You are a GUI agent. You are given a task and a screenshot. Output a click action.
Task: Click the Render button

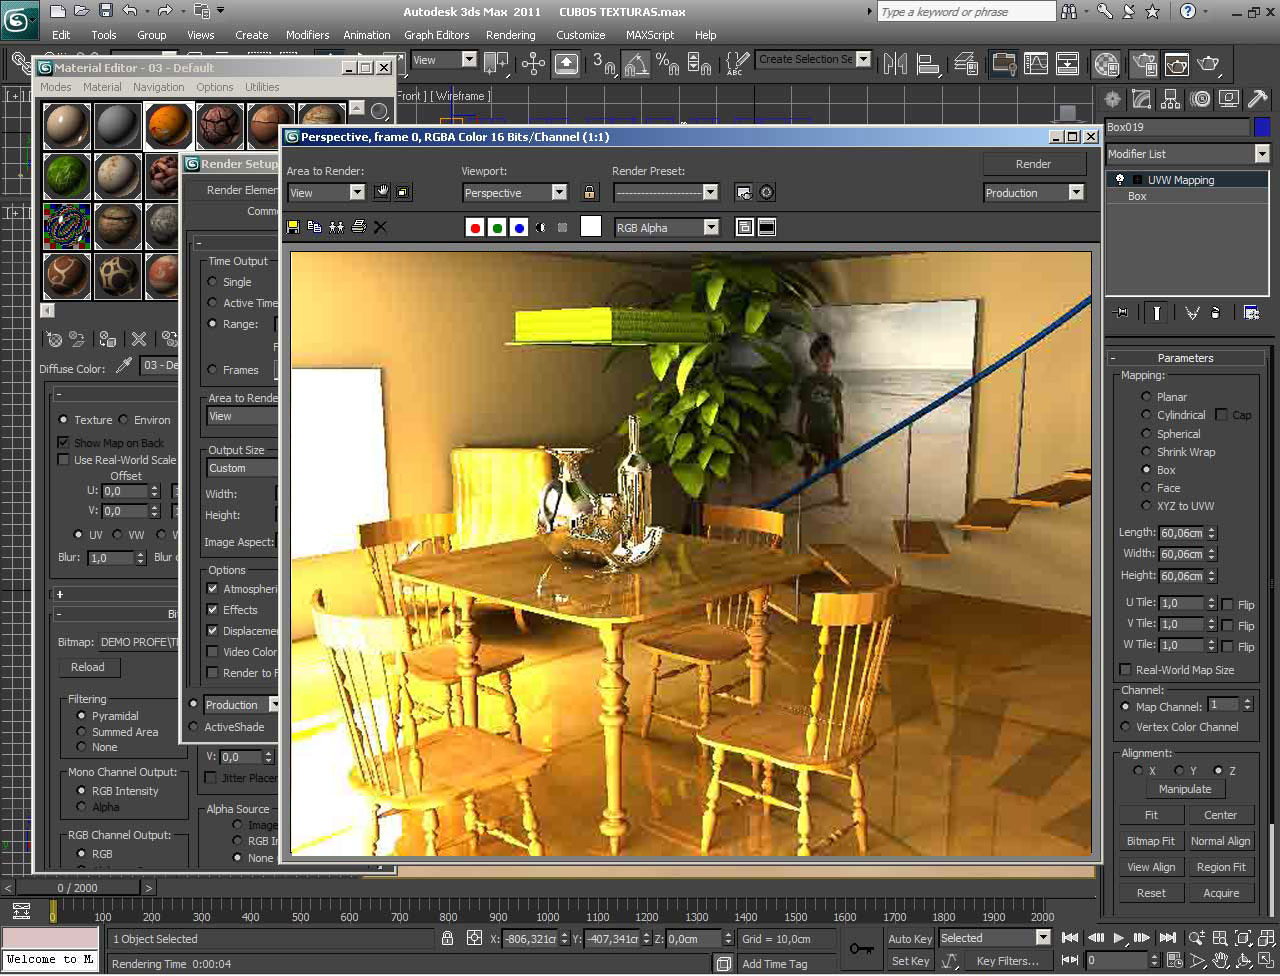[x=1033, y=164]
